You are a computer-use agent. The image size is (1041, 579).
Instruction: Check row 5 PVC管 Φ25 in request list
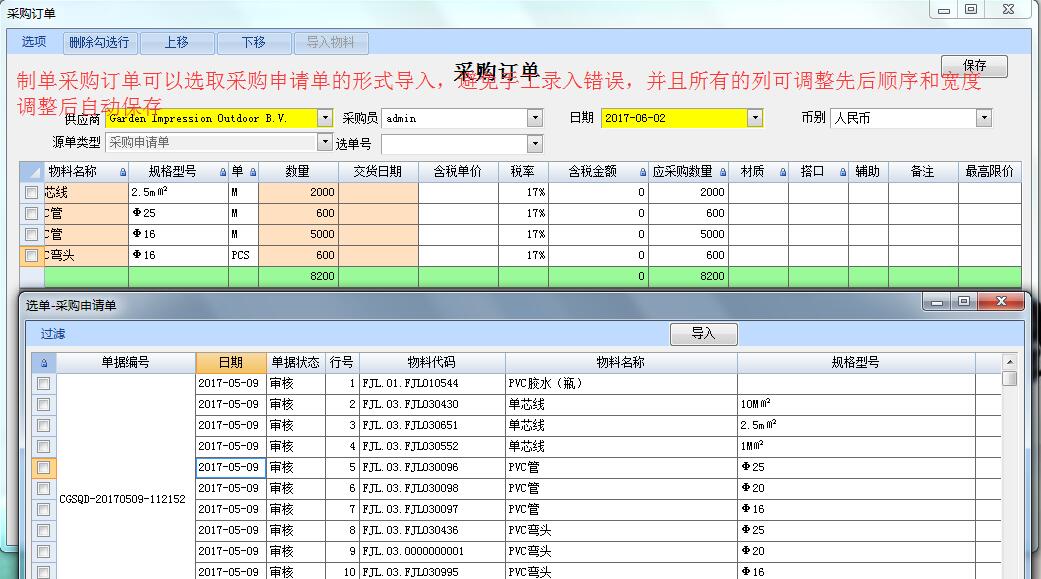tap(44, 467)
